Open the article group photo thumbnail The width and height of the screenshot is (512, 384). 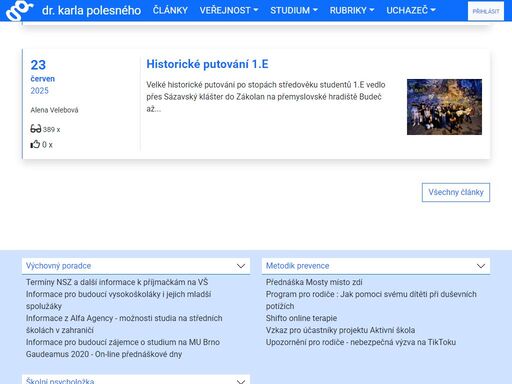pos(444,107)
